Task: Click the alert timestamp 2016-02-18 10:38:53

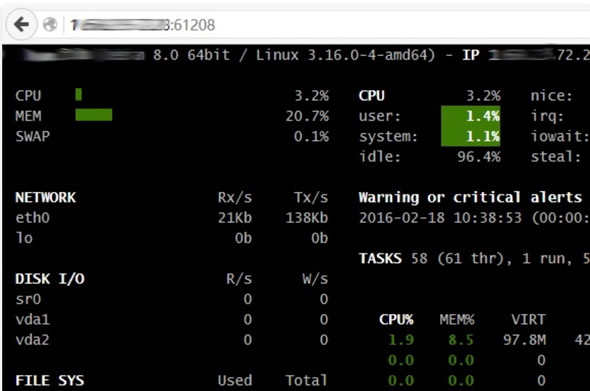Action: click(440, 218)
